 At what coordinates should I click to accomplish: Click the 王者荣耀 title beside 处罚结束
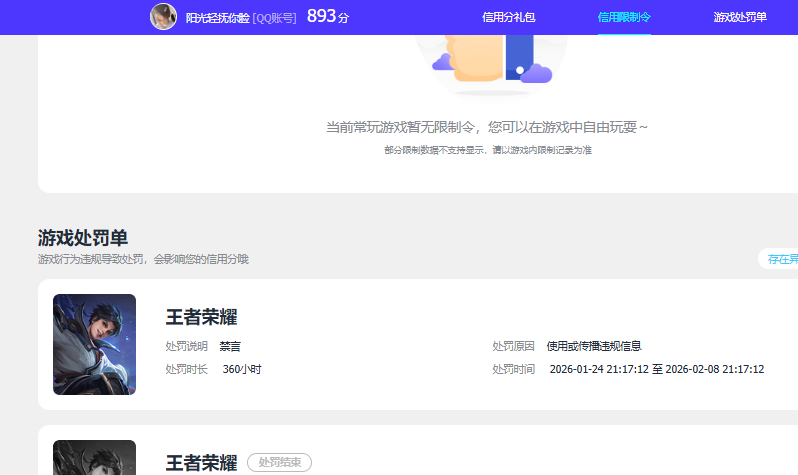202,463
